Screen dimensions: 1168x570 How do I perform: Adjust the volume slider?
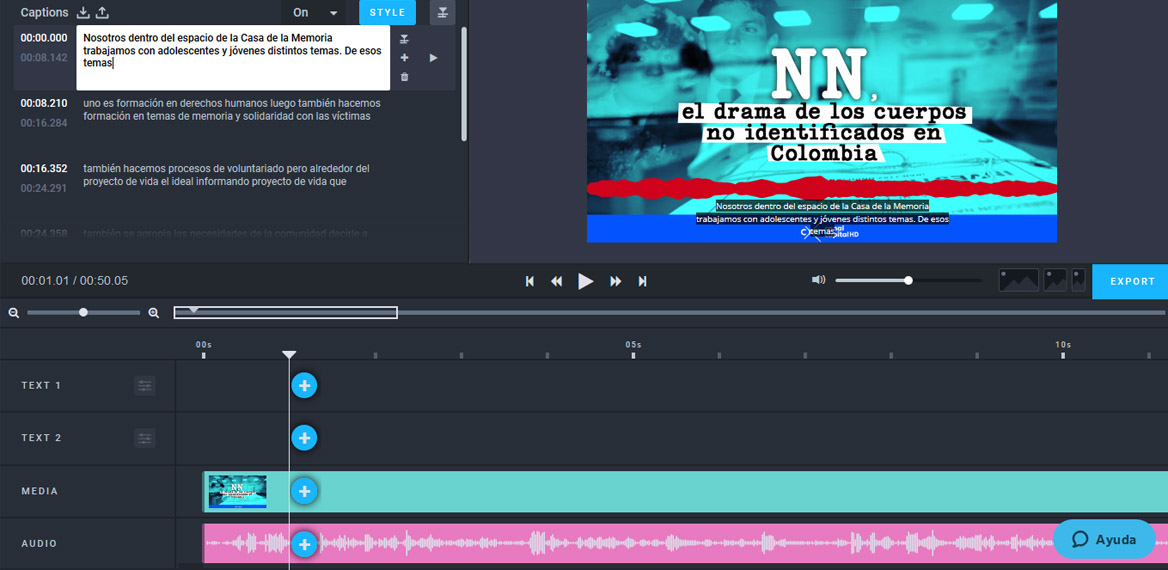(908, 280)
